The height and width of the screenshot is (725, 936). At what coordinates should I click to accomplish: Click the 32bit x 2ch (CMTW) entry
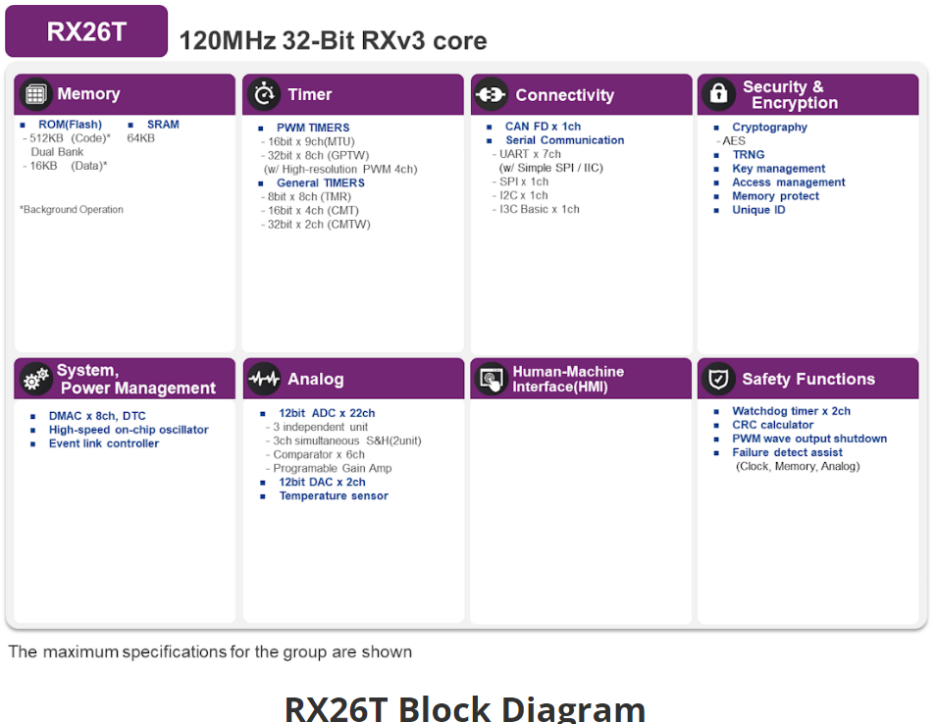[x=316, y=224]
